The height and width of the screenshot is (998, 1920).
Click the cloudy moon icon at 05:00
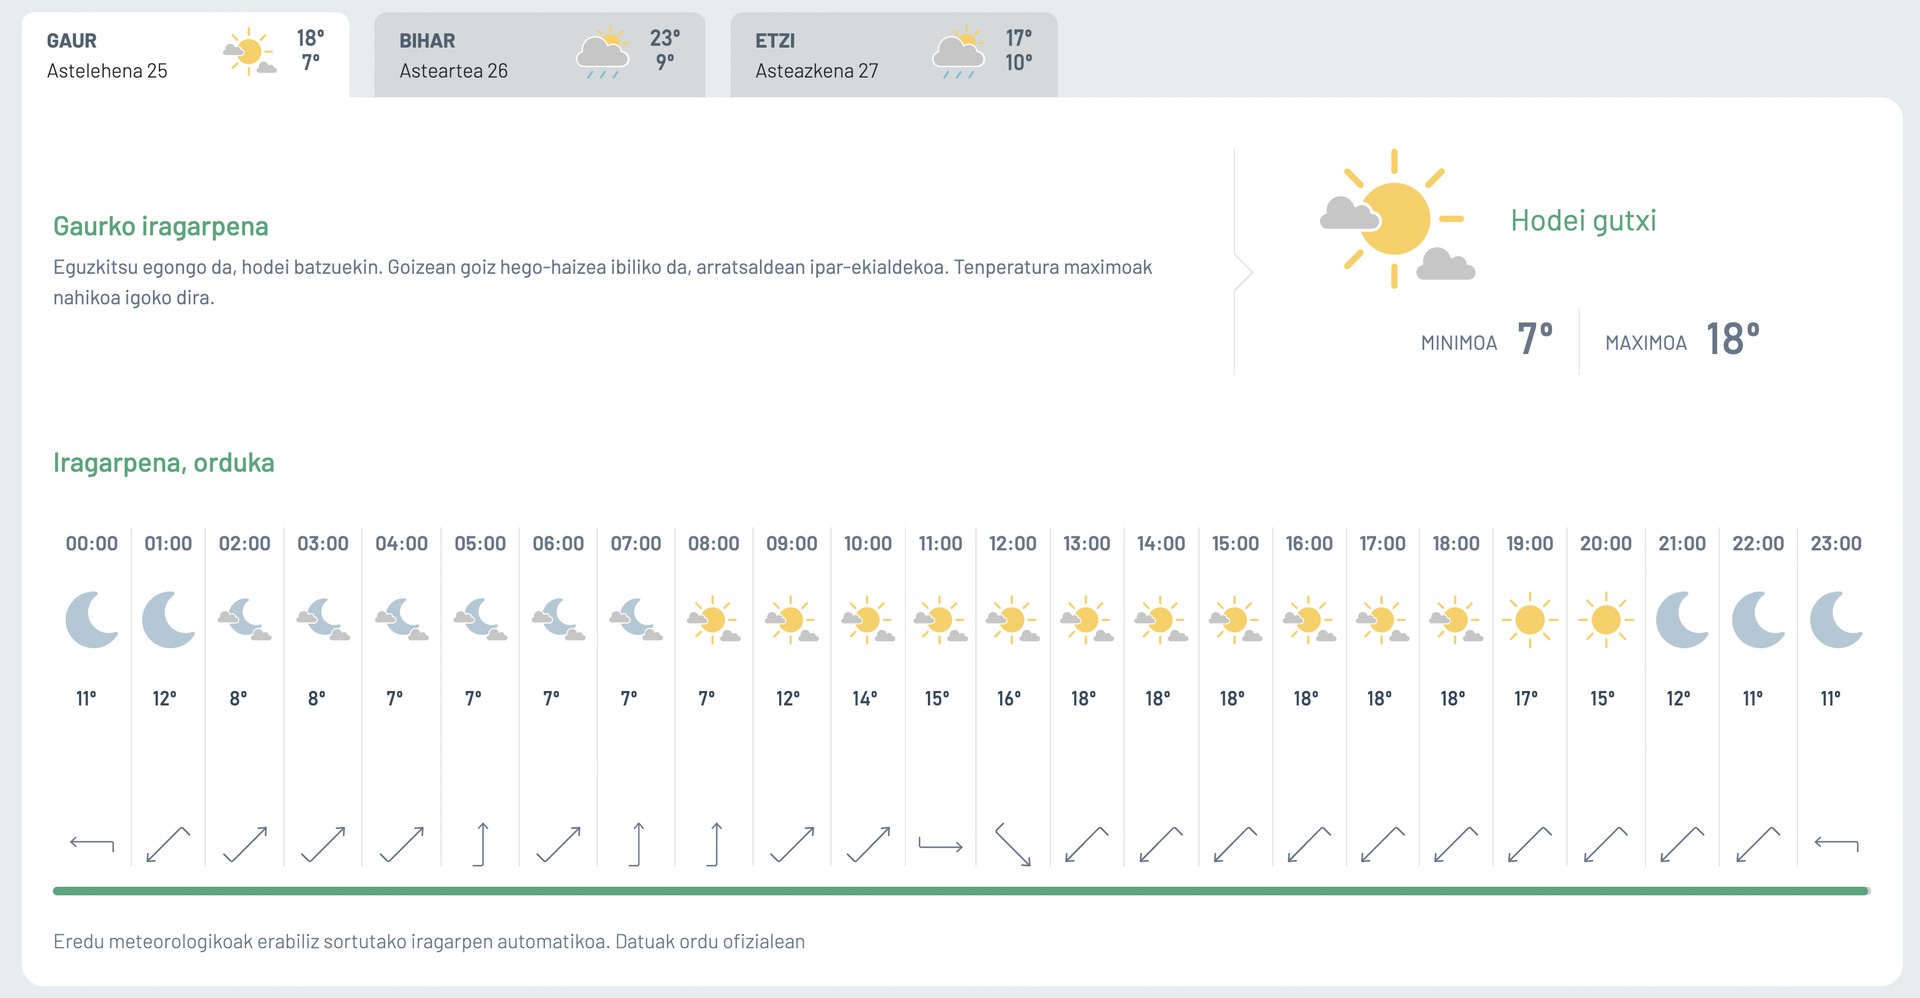click(480, 620)
